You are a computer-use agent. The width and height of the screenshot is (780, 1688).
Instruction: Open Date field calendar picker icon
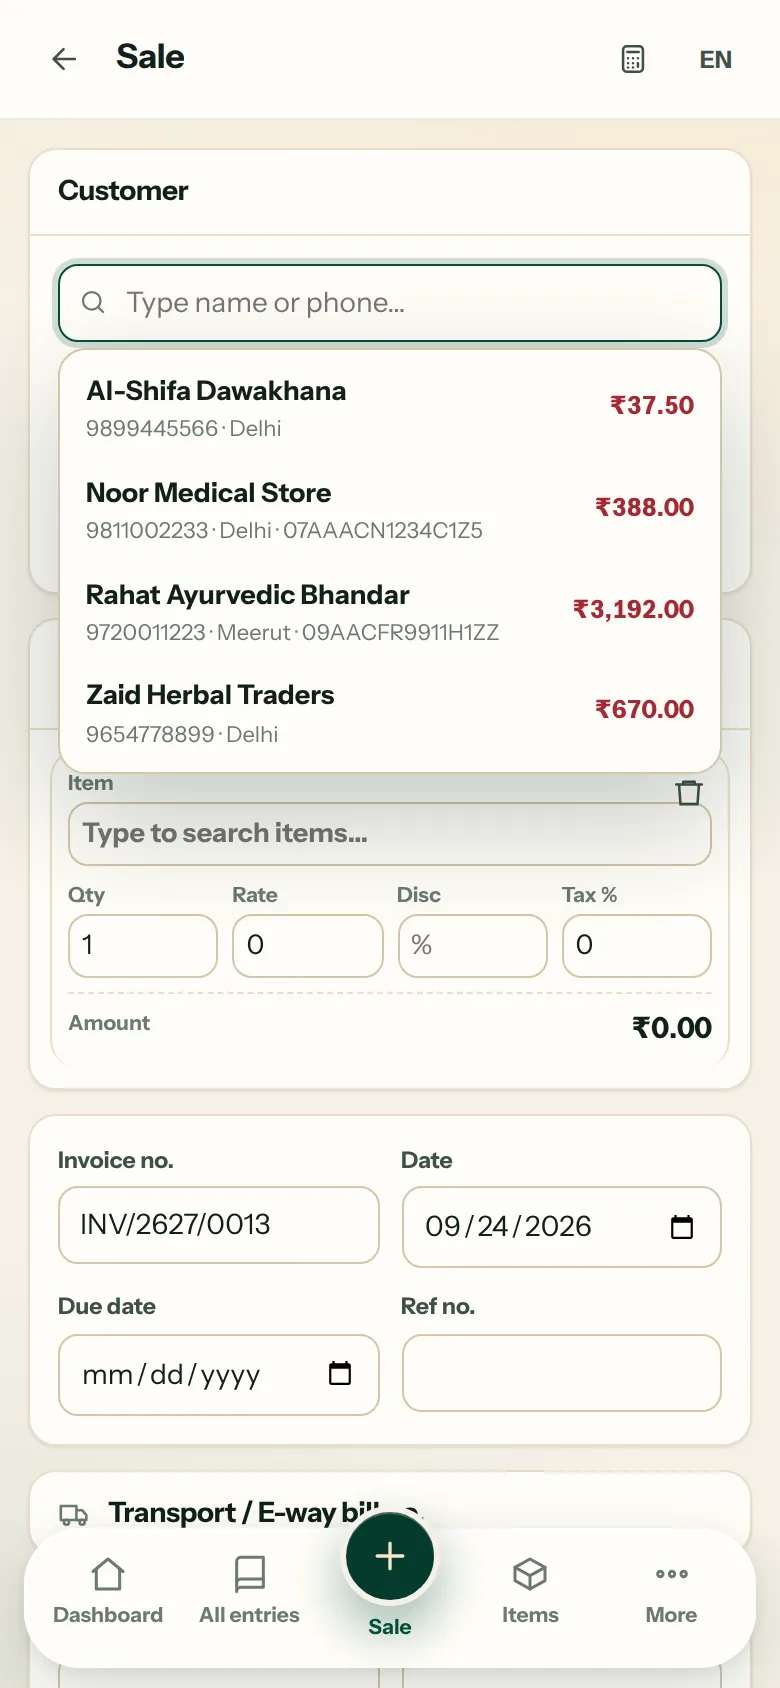[682, 1226]
